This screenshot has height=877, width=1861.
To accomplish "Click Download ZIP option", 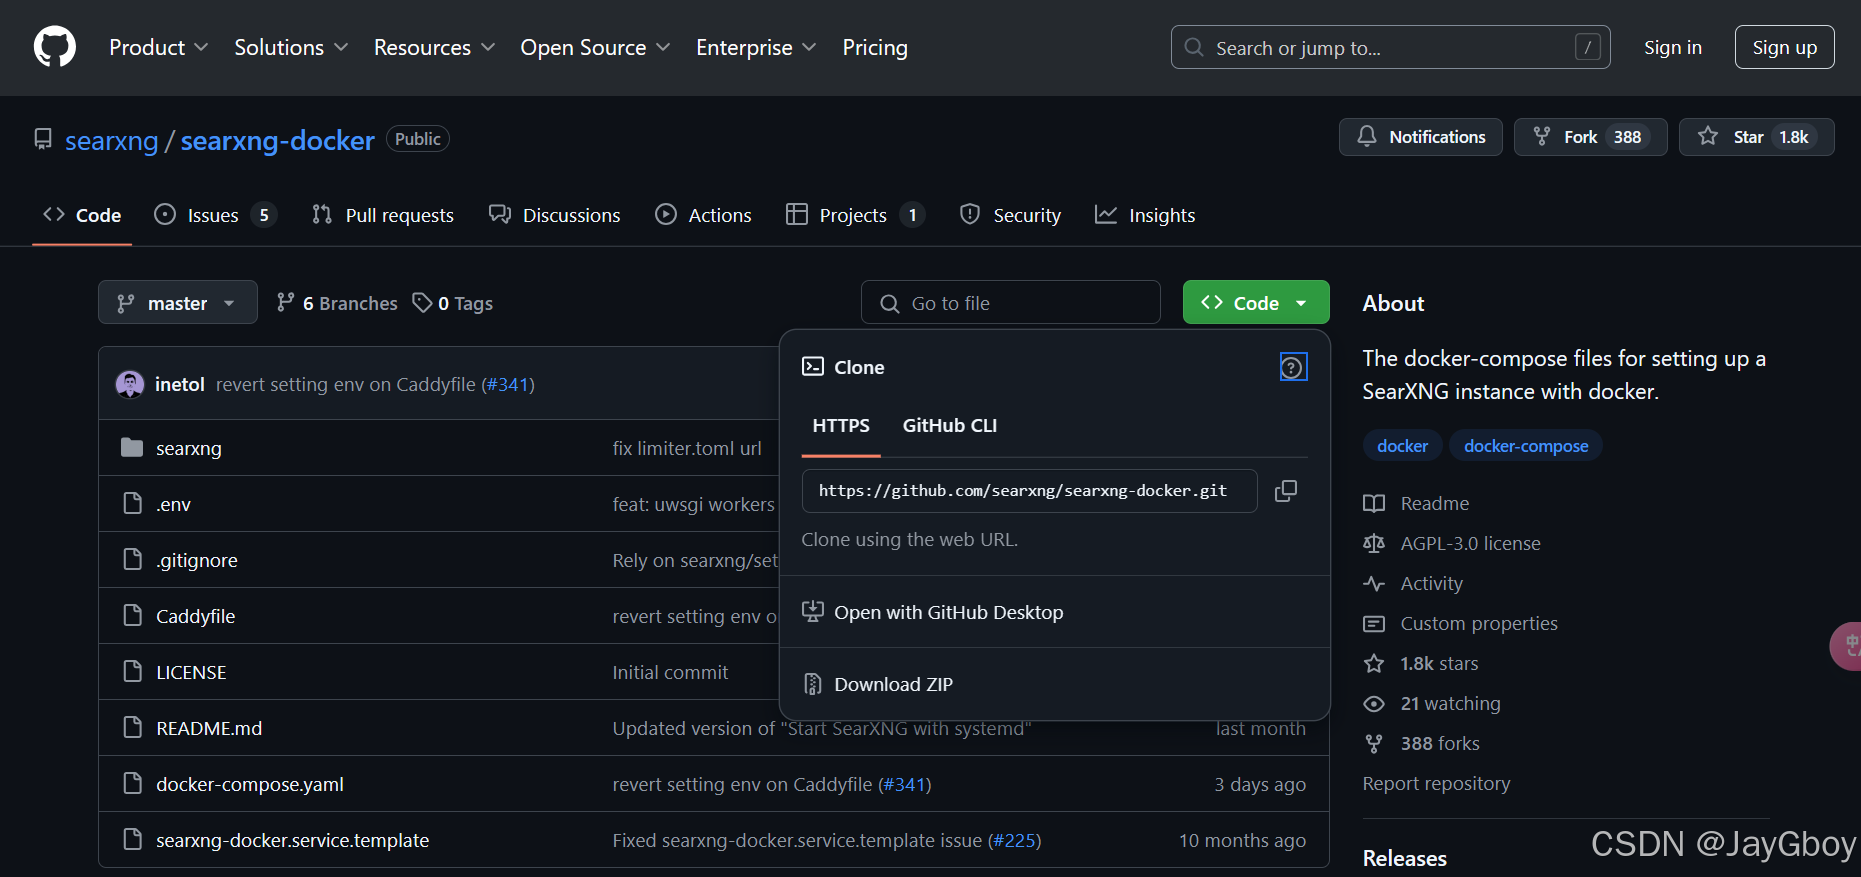I will point(893,684).
